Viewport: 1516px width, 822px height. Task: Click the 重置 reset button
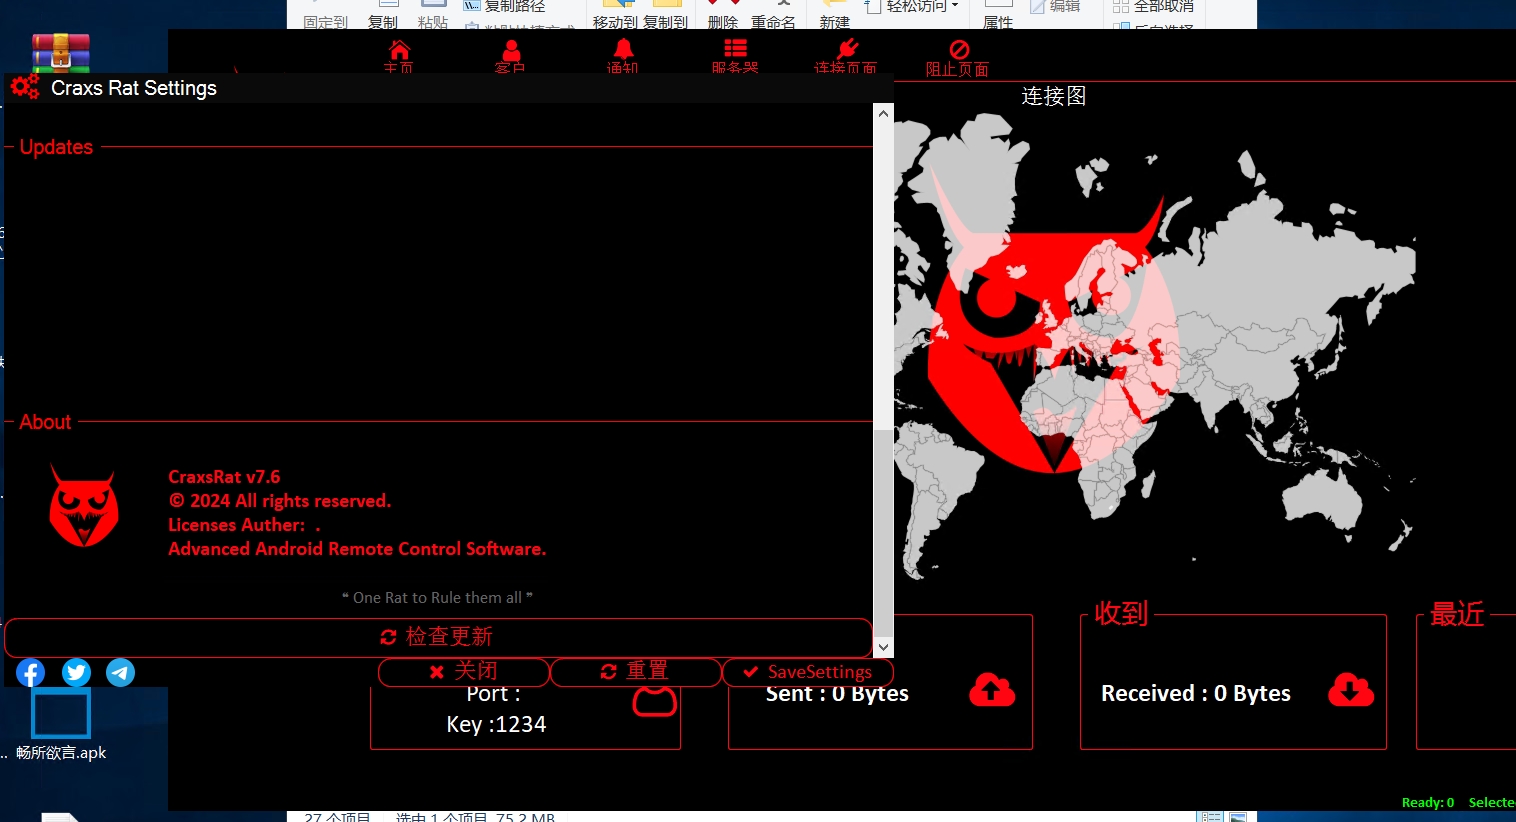pyautogui.click(x=636, y=671)
